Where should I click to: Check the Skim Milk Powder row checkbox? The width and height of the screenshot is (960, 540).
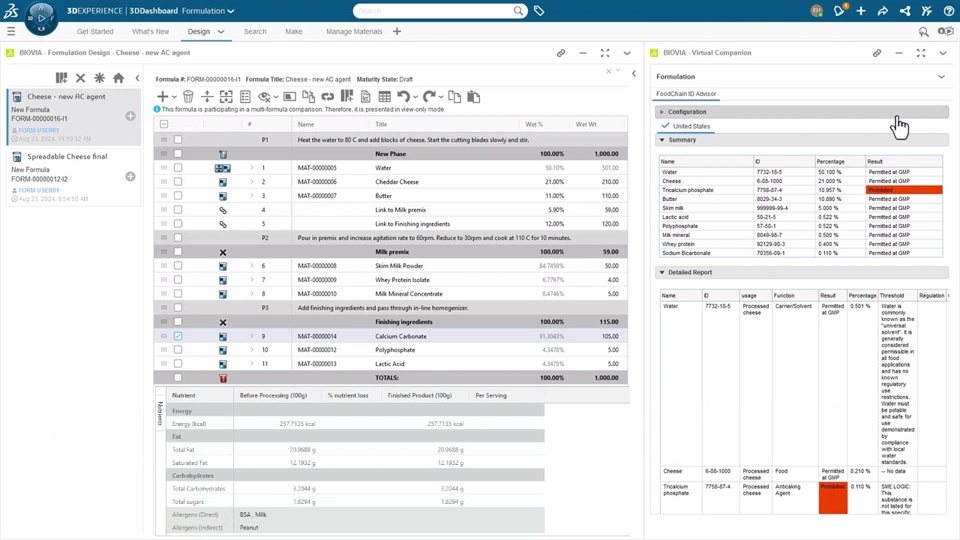178,266
